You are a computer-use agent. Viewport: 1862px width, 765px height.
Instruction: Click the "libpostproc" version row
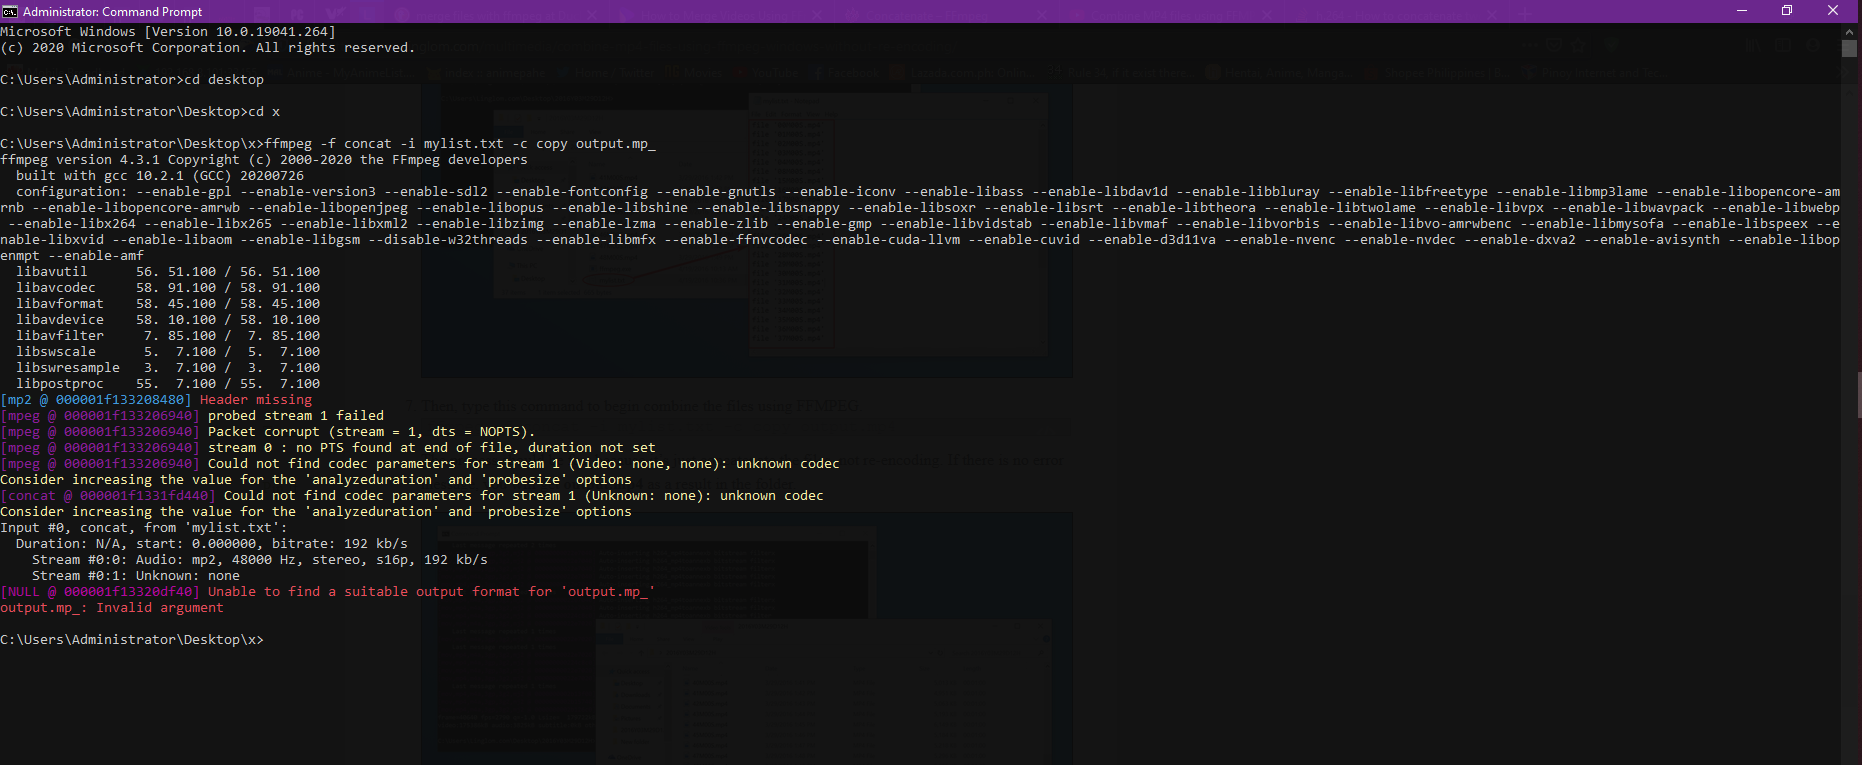(x=168, y=384)
